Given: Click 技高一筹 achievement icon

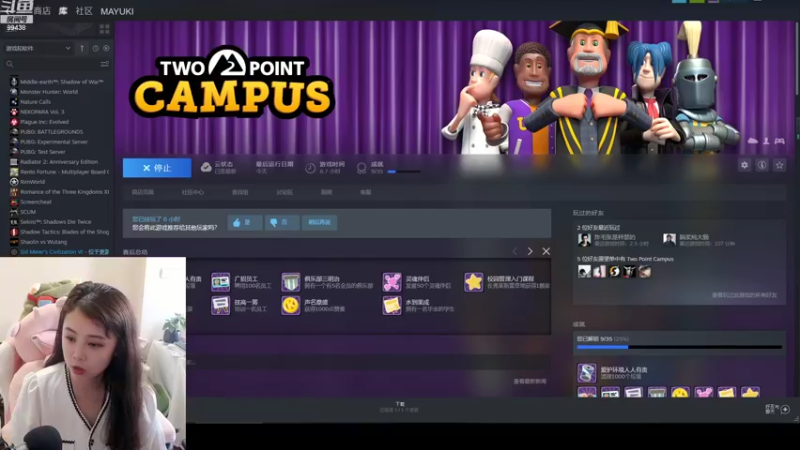Looking at the screenshot, I should [x=220, y=305].
